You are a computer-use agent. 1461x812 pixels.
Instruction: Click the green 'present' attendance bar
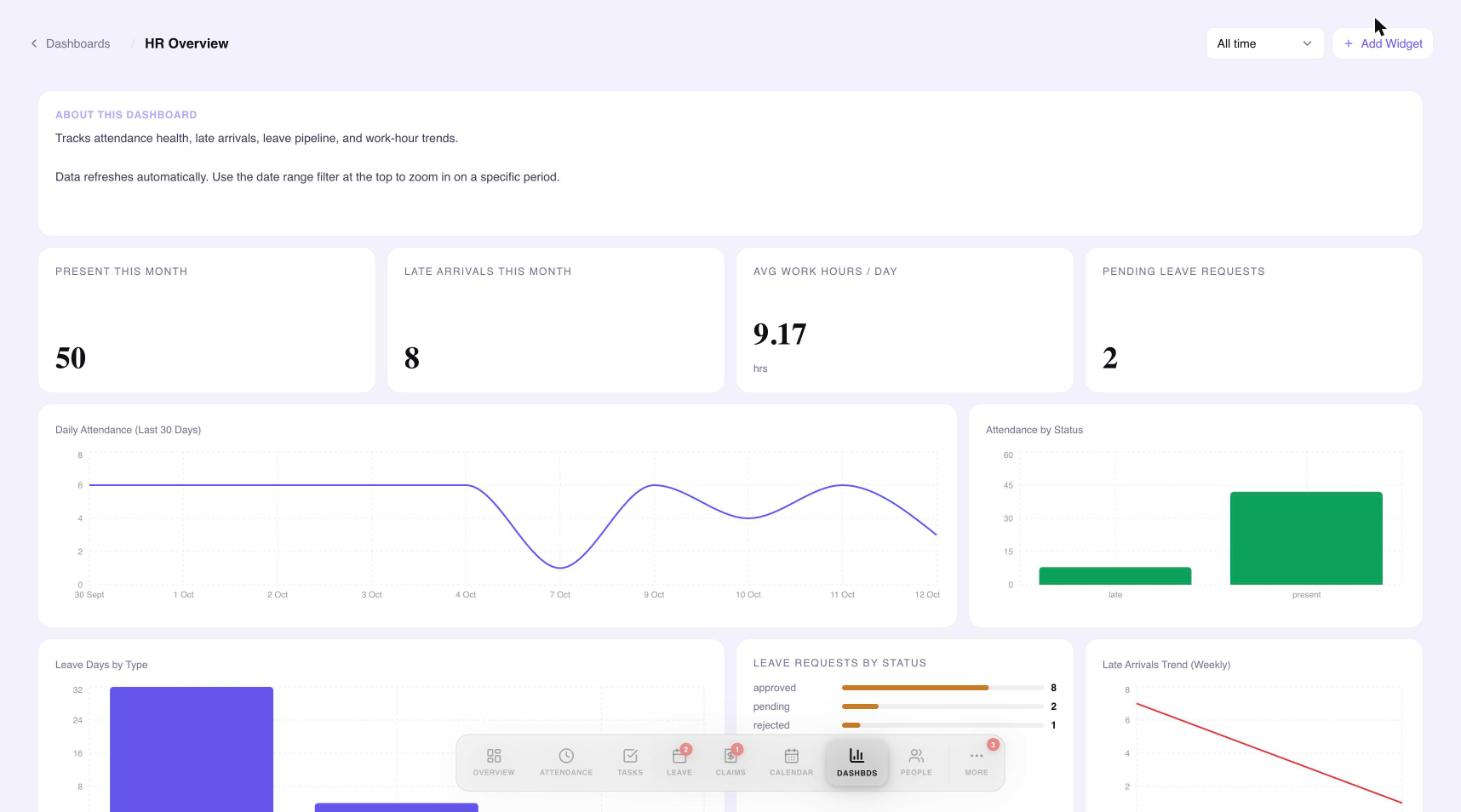click(x=1306, y=538)
